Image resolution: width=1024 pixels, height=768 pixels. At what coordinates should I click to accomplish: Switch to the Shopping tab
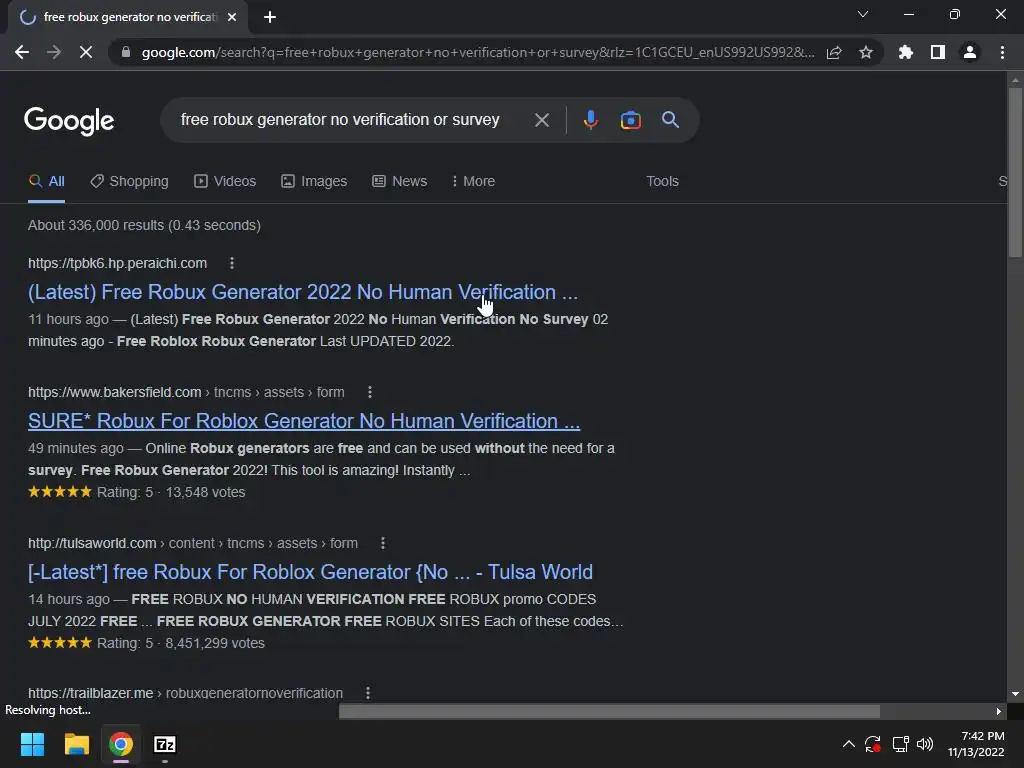[129, 182]
